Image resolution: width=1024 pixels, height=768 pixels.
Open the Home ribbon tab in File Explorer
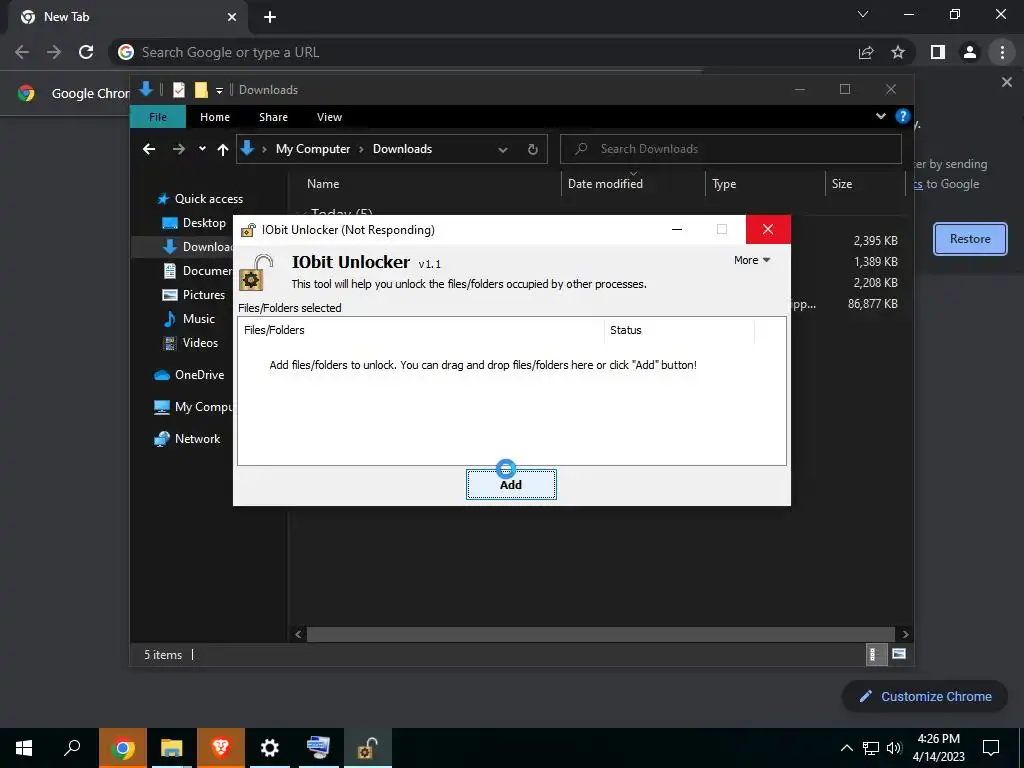pos(215,117)
